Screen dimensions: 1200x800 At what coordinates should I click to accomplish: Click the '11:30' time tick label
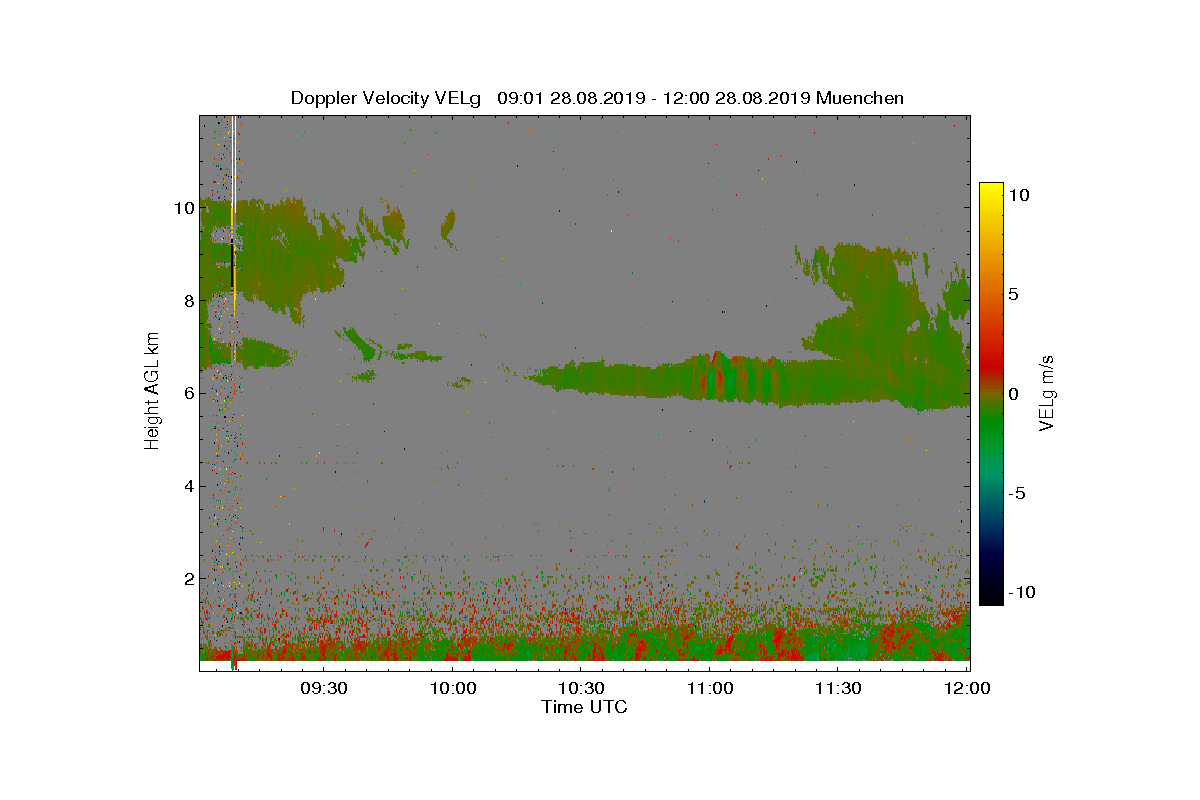[838, 689]
